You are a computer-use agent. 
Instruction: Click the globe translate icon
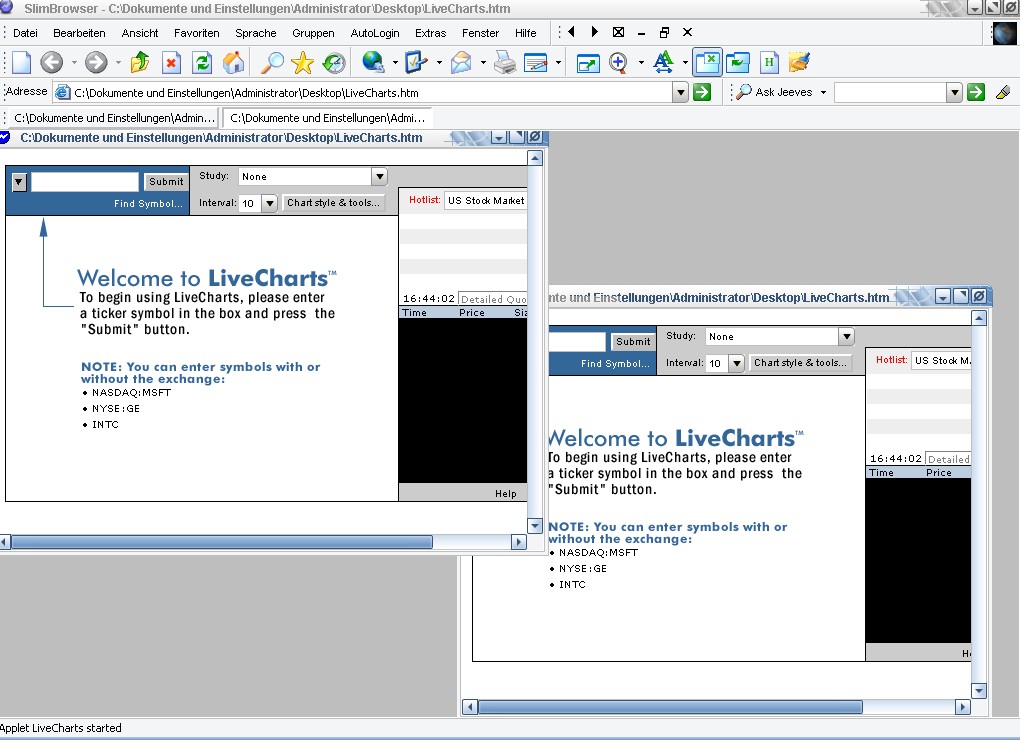[373, 62]
